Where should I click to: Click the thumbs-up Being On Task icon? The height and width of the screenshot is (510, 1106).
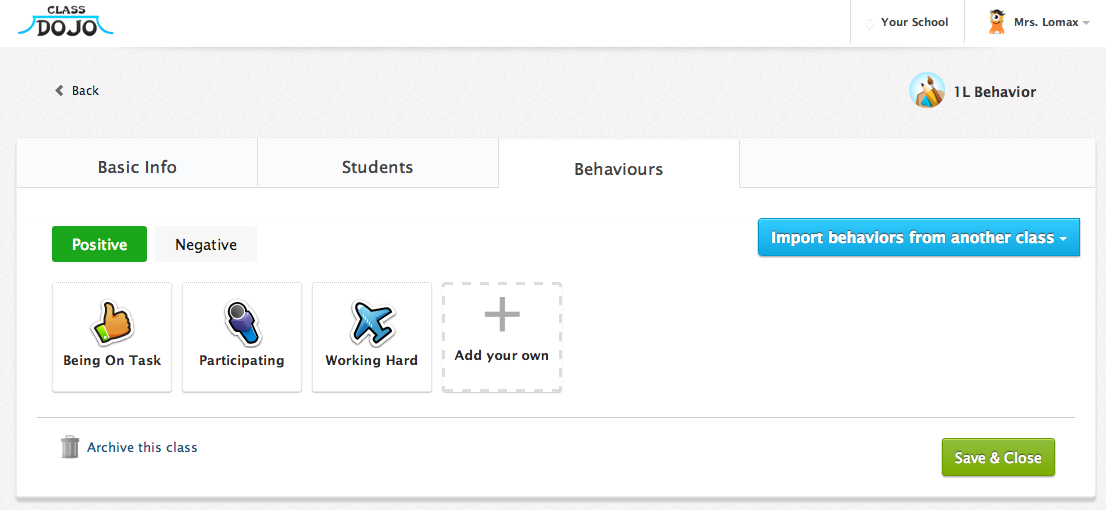(112, 323)
